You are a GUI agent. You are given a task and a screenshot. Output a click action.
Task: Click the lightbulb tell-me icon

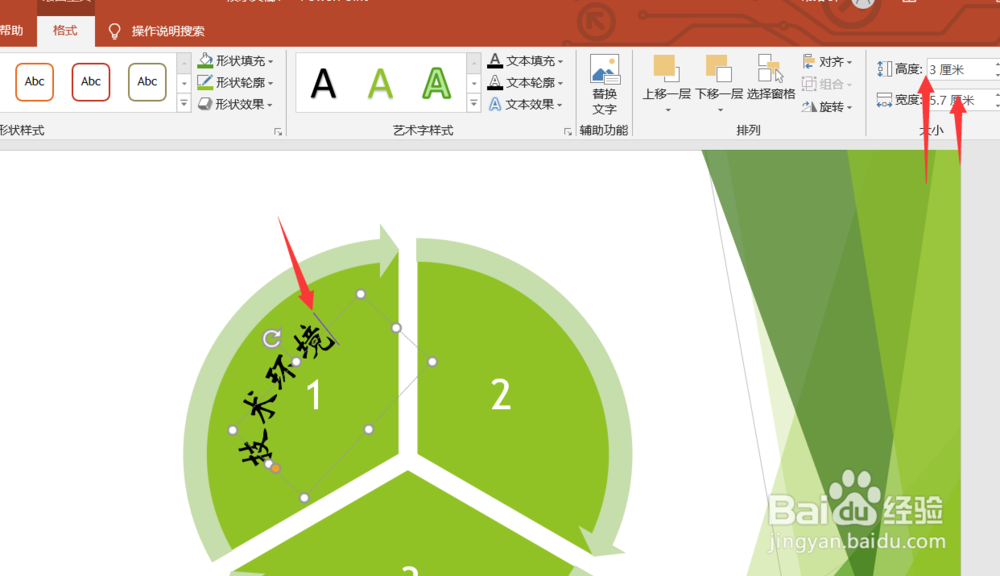pyautogui.click(x=114, y=31)
